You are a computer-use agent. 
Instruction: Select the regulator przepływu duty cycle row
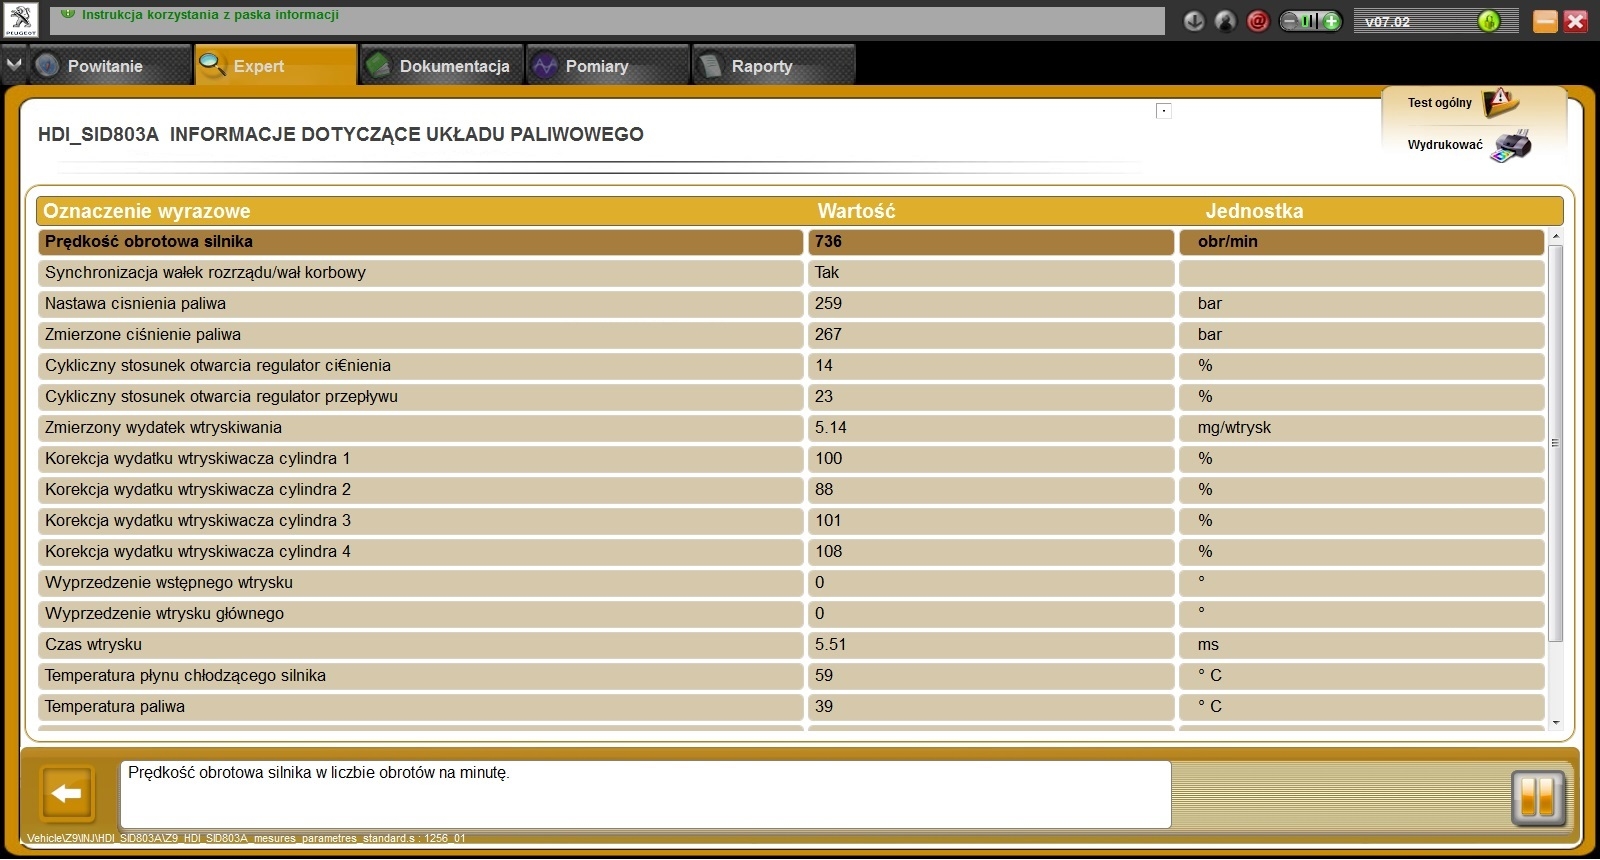pyautogui.click(x=792, y=397)
